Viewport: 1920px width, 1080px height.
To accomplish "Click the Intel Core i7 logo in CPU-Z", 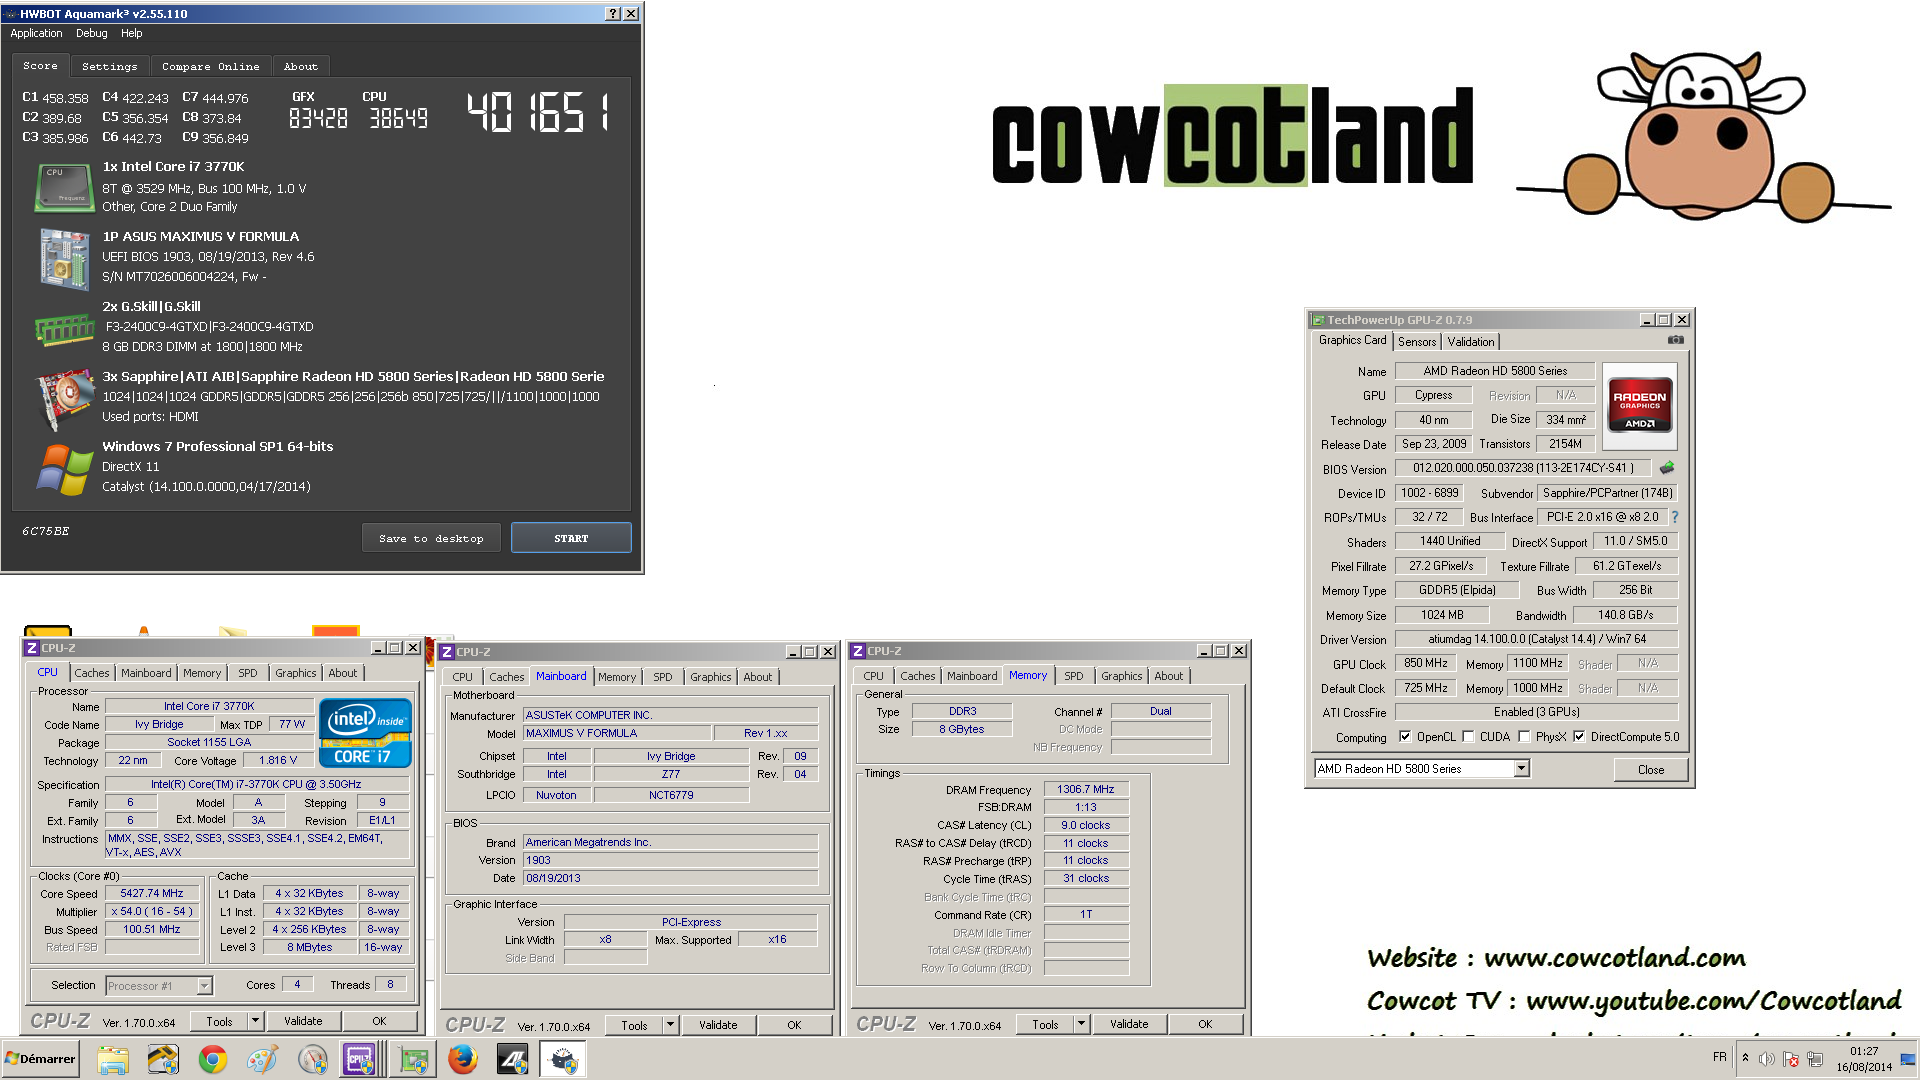I will (365, 733).
